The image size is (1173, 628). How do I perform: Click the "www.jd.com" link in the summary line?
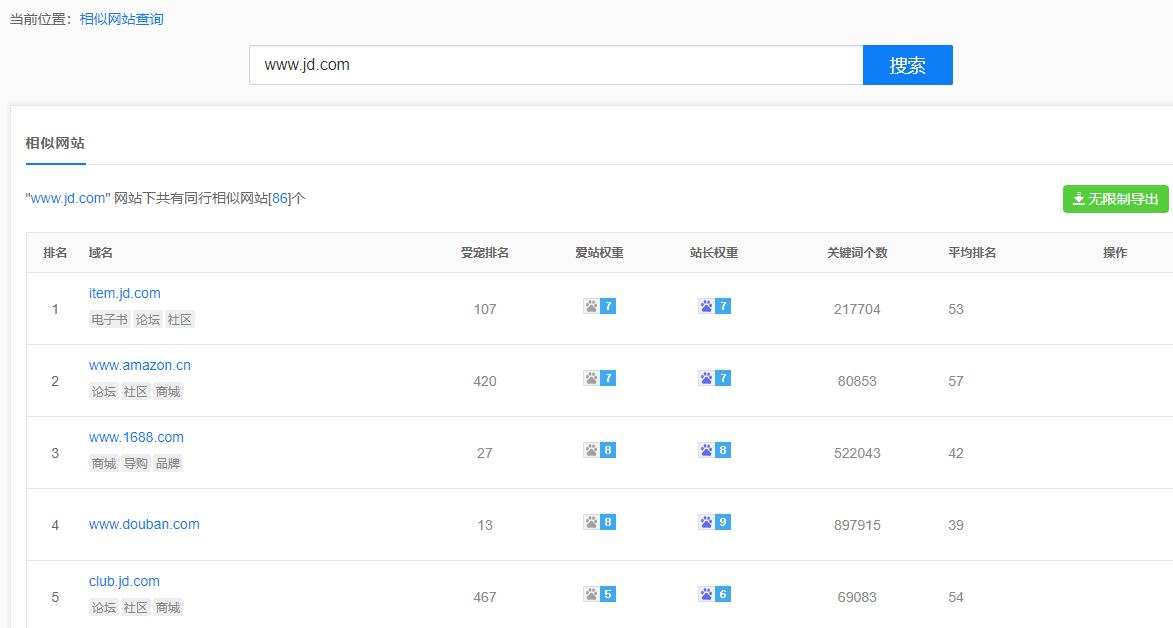68,198
